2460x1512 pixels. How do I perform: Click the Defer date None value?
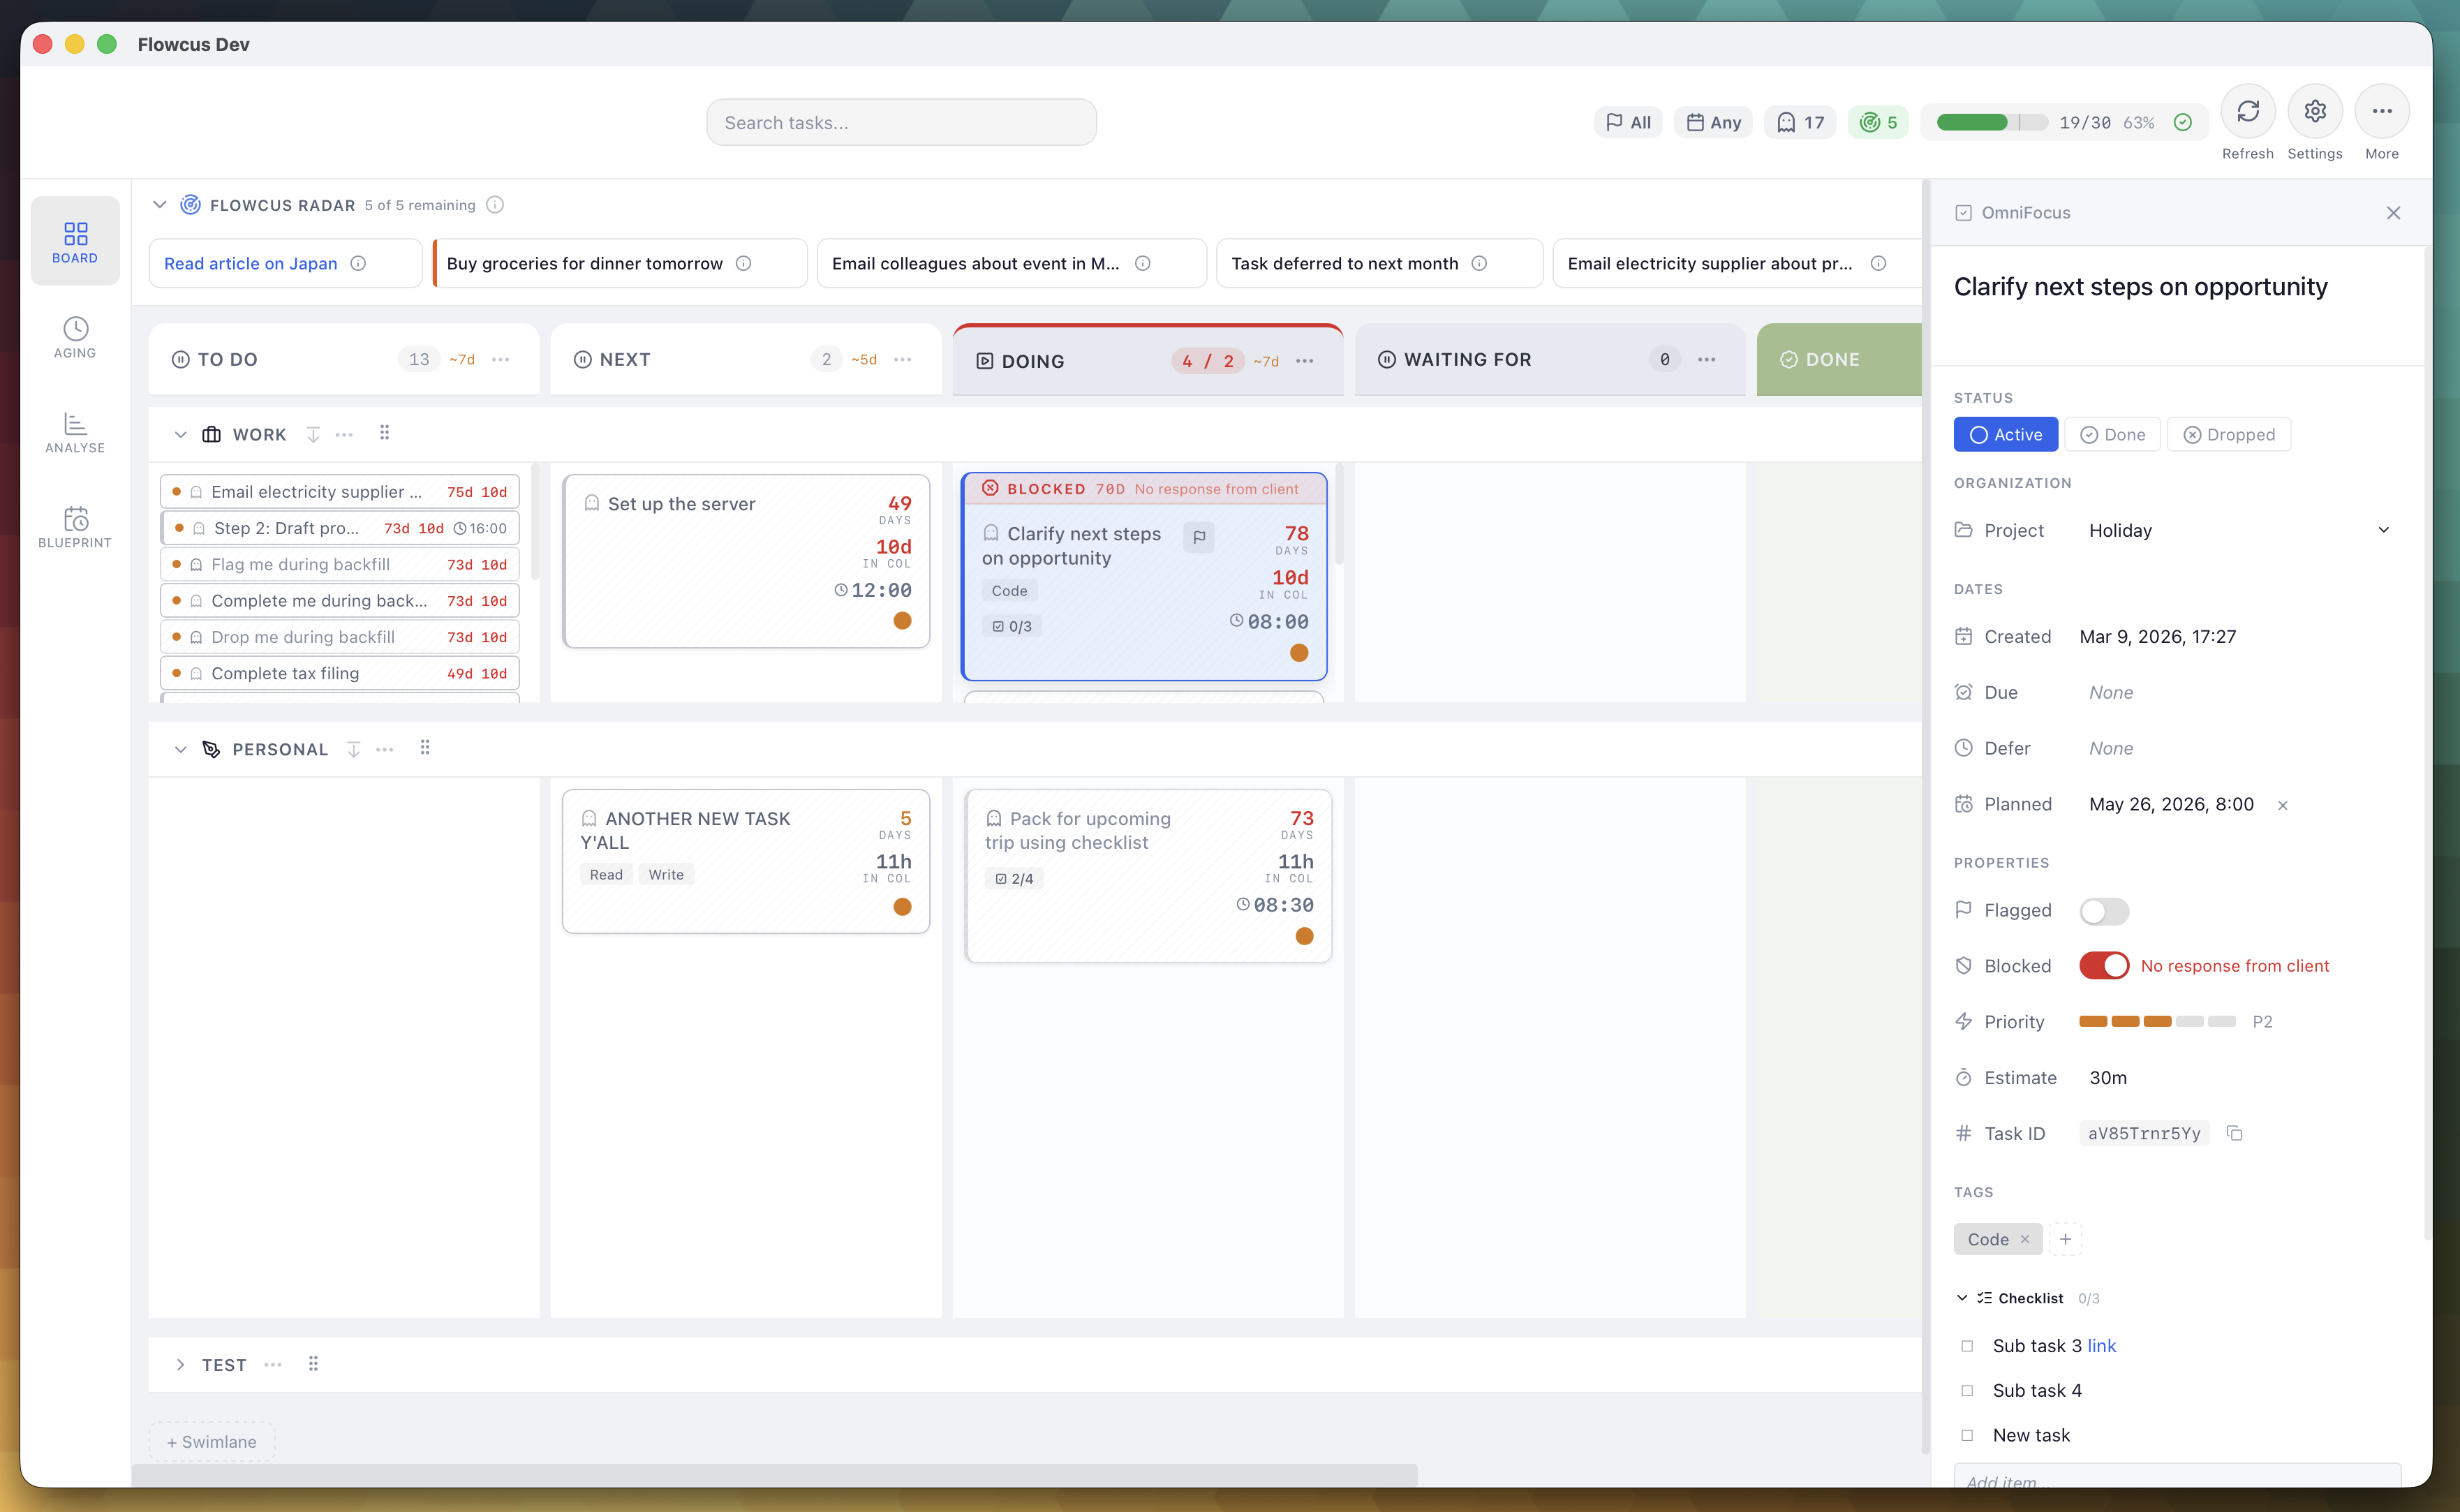tap(2111, 748)
